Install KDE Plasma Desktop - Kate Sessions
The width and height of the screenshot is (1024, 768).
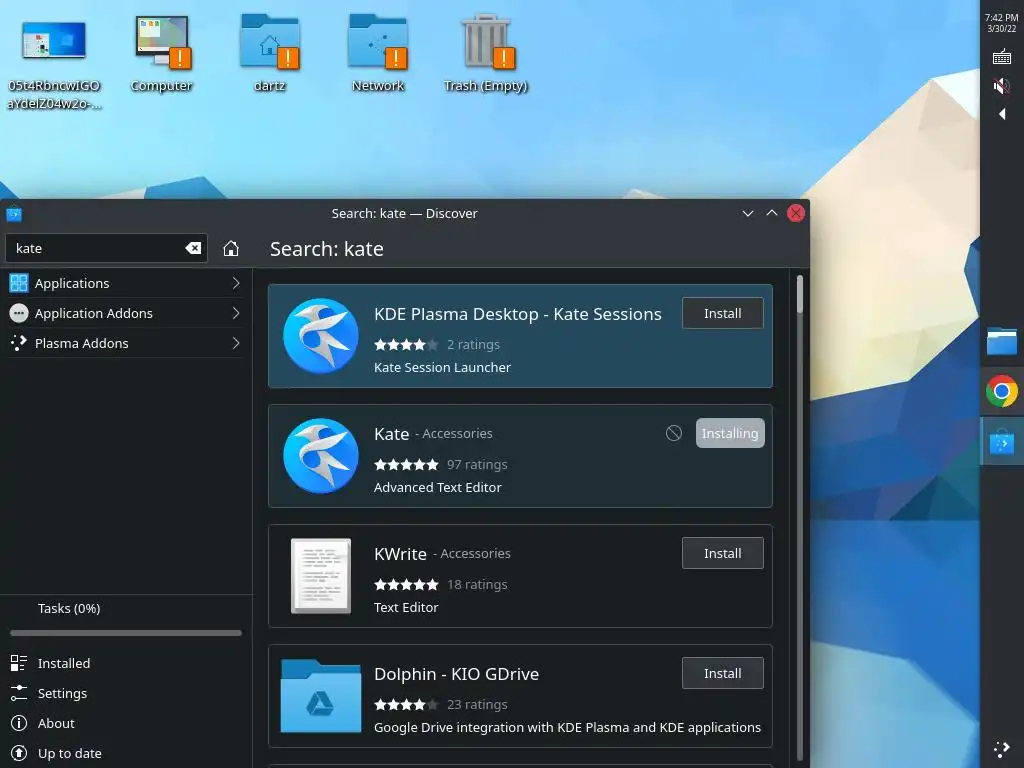[722, 313]
